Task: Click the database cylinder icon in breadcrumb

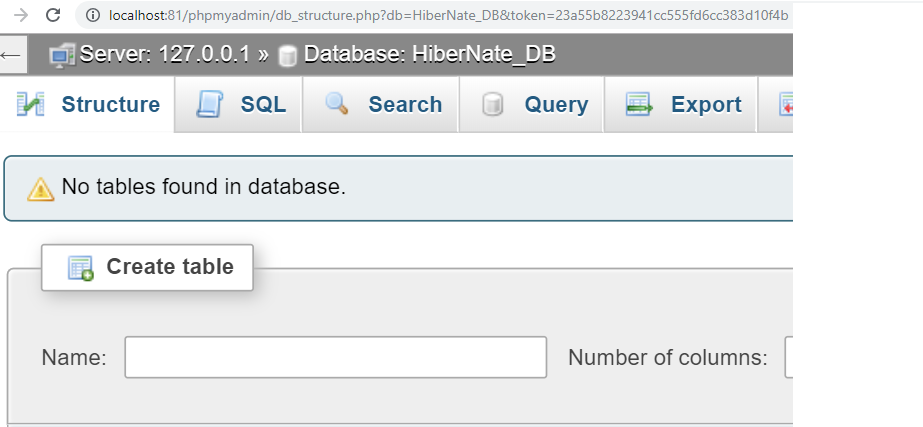Action: pos(287,56)
